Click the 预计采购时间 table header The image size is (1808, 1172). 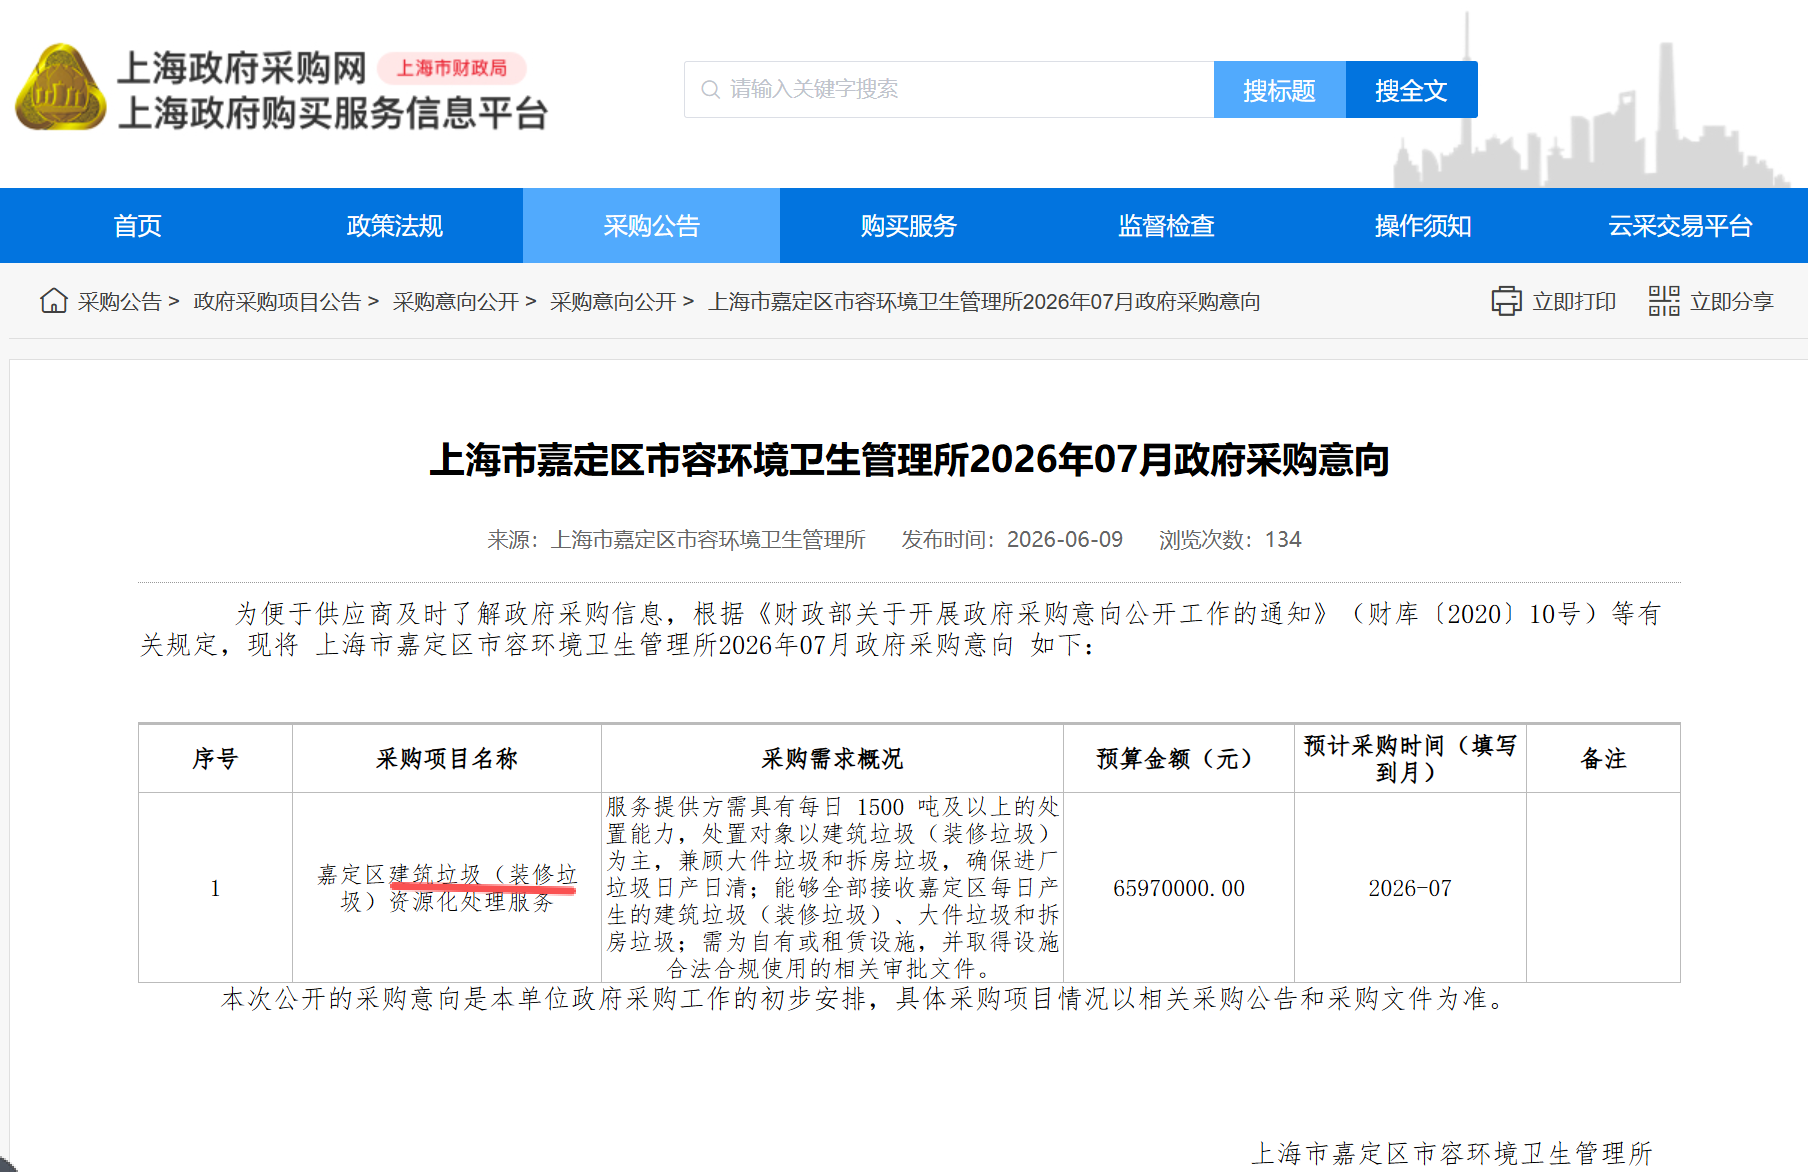pos(1410,759)
